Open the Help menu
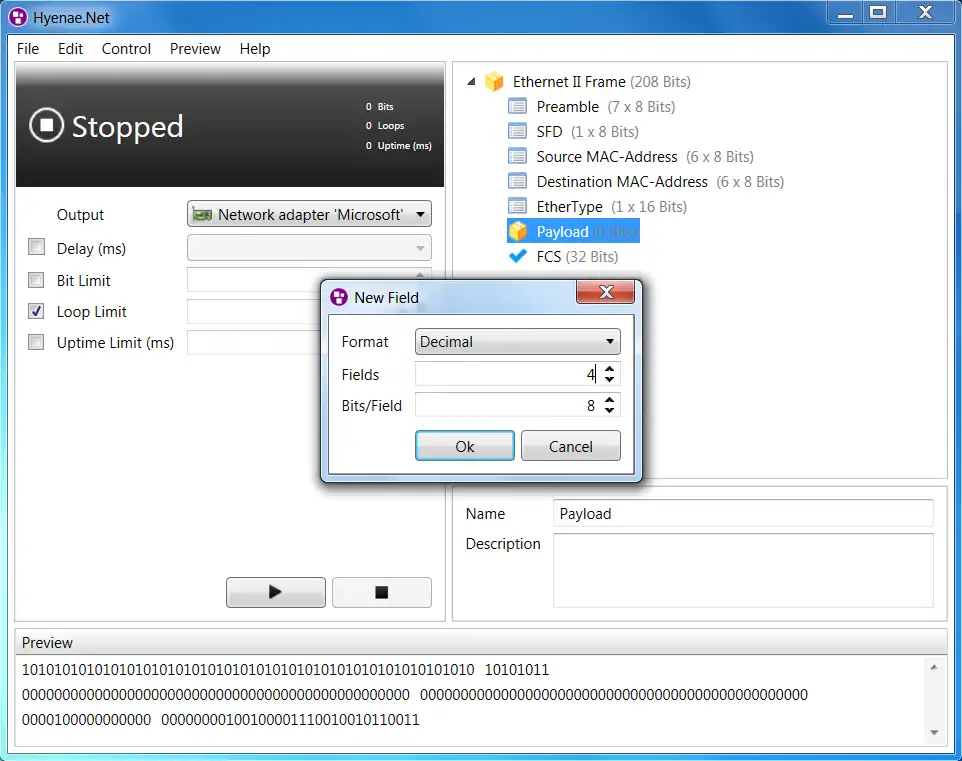Image resolution: width=962 pixels, height=761 pixels. click(255, 48)
